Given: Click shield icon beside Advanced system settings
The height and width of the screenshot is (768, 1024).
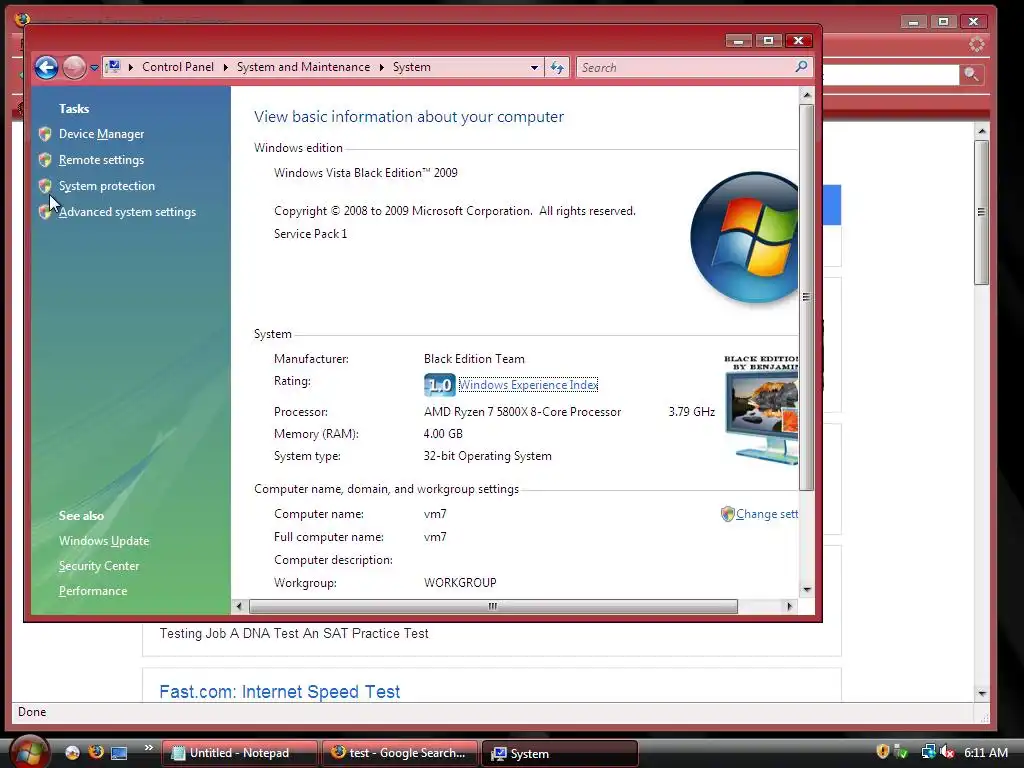Looking at the screenshot, I should pyautogui.click(x=45, y=212).
